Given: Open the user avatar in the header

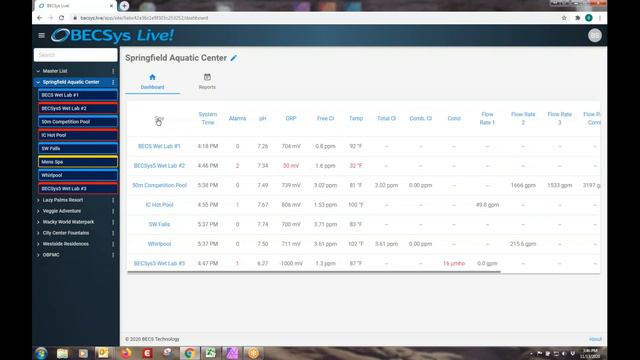Looking at the screenshot, I should click(x=595, y=36).
